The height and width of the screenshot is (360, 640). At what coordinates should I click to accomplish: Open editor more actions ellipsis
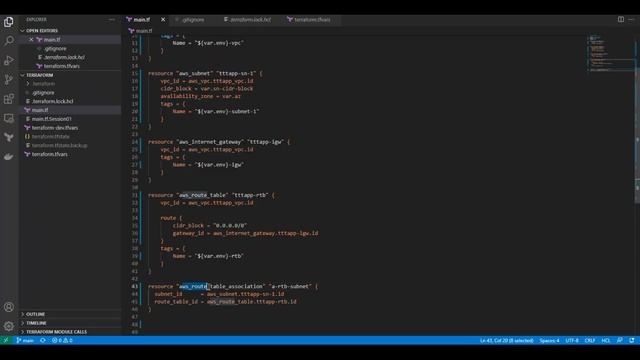click(631, 20)
